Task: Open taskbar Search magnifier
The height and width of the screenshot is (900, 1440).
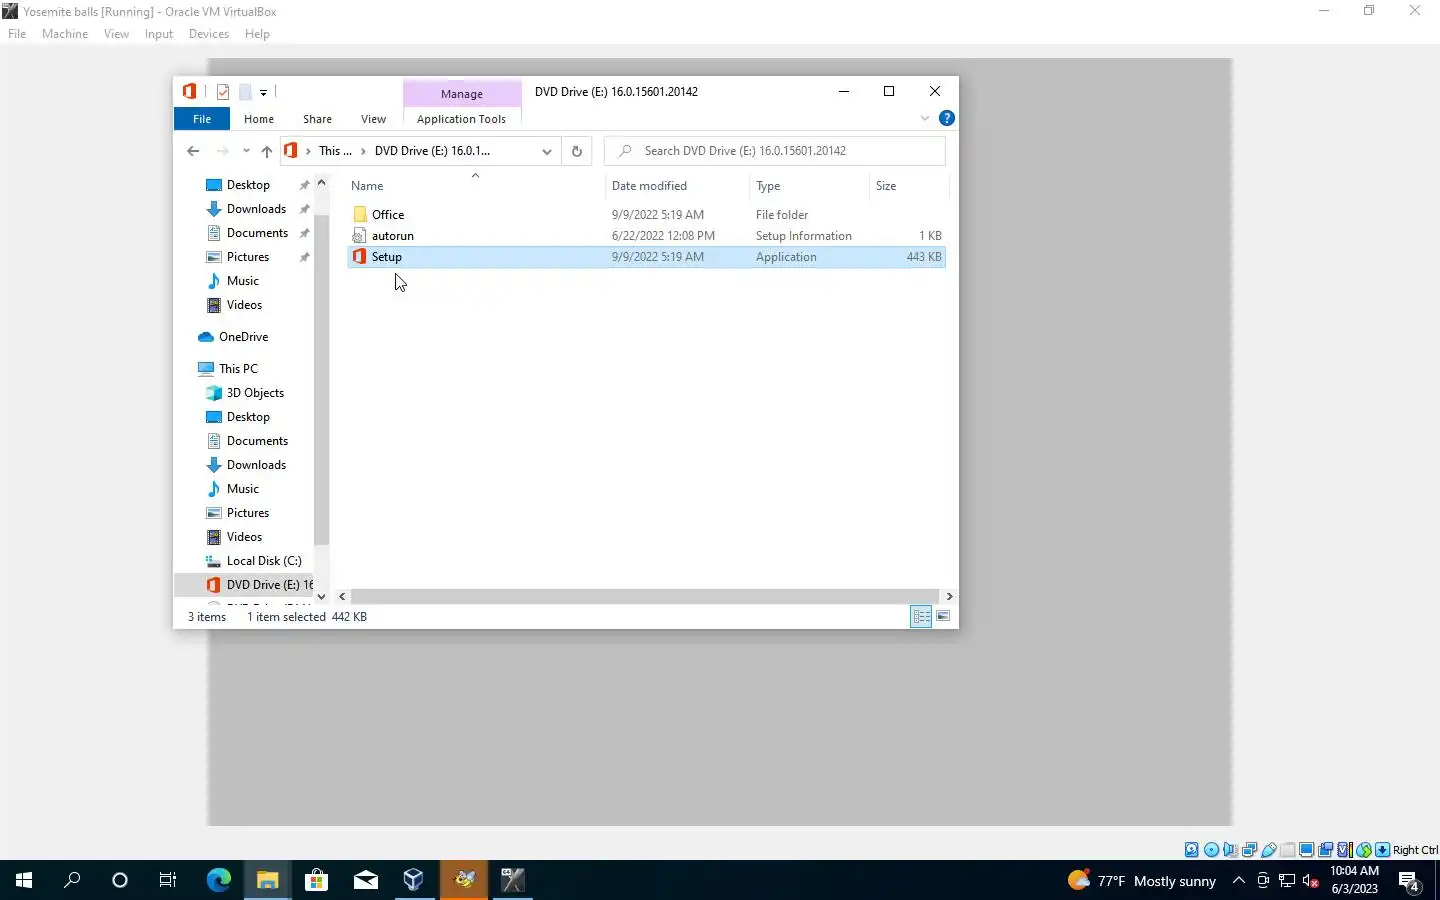Action: pos(72,880)
